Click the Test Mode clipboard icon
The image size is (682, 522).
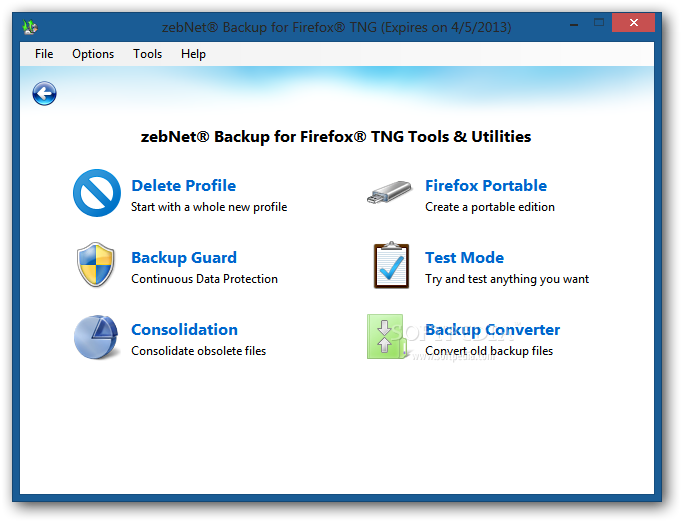click(391, 265)
